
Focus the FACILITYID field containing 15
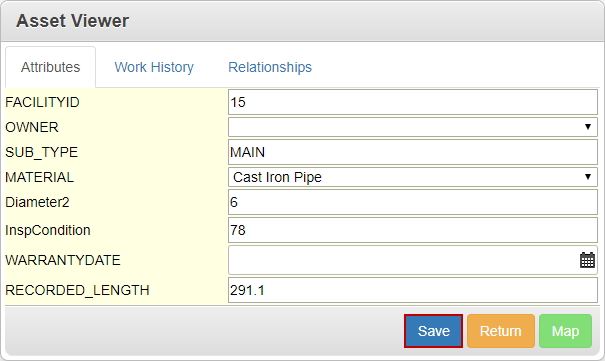tap(413, 102)
